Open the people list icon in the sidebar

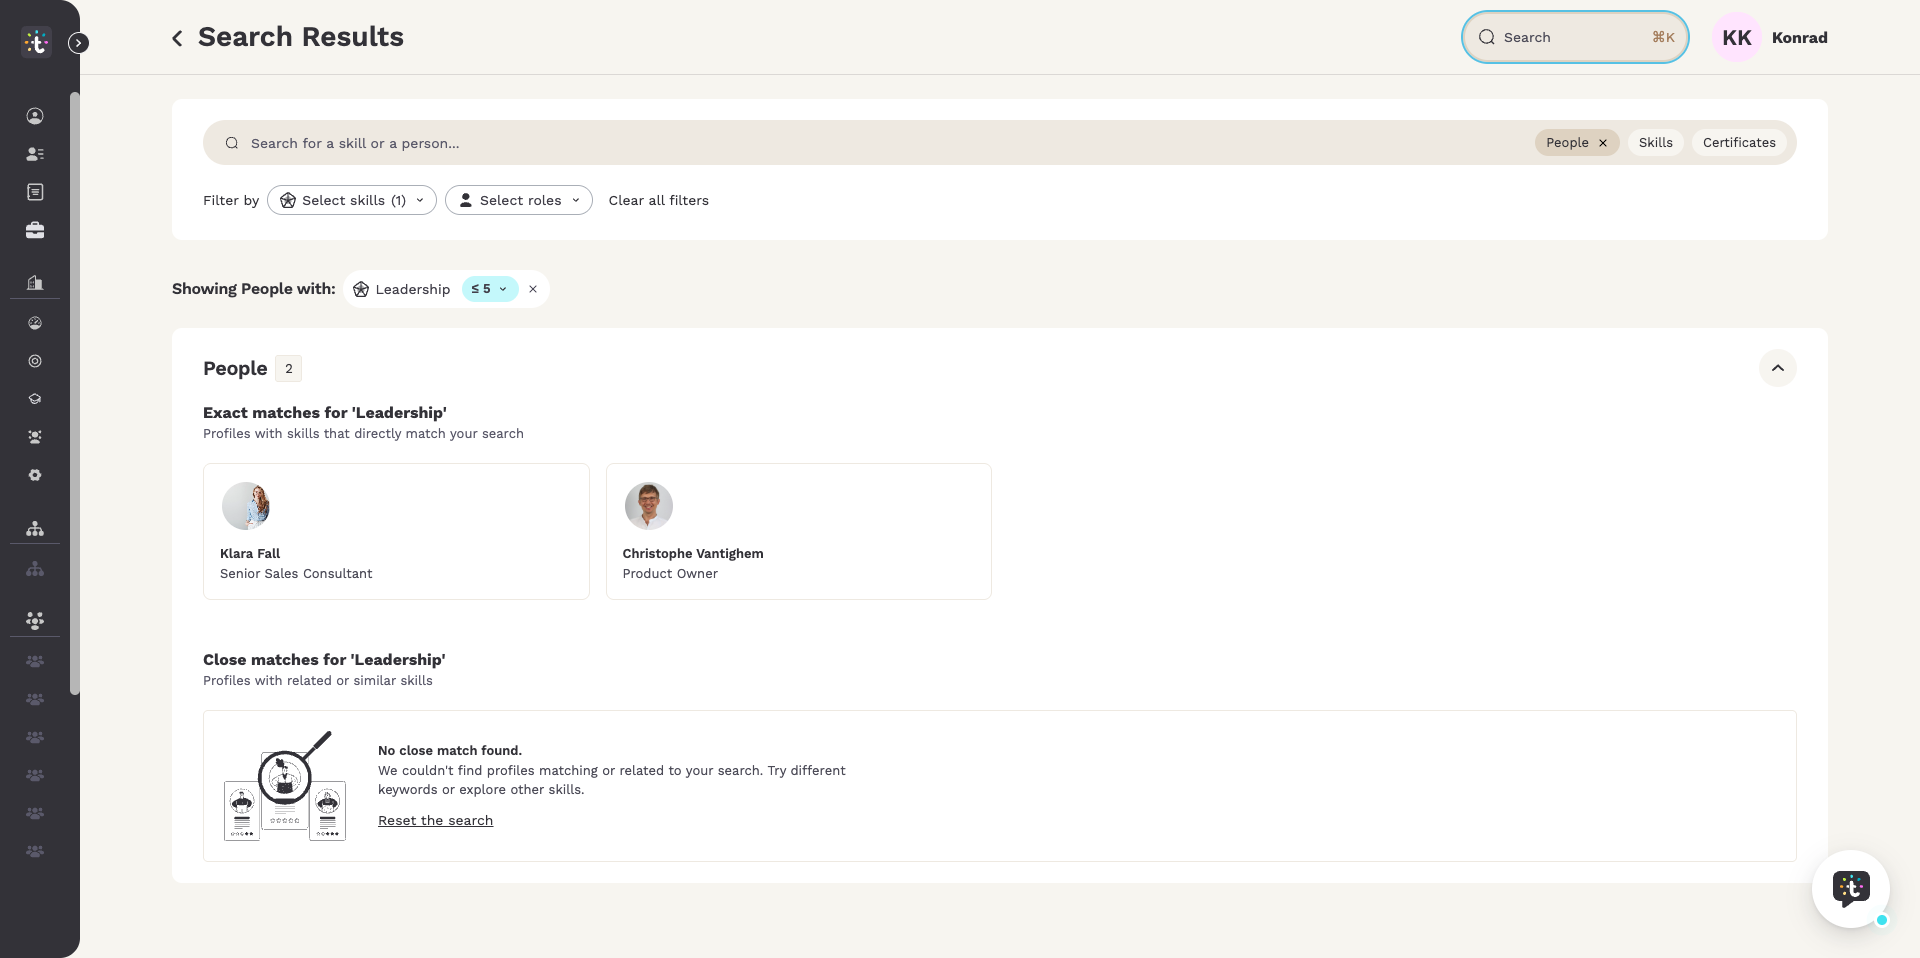(x=35, y=154)
